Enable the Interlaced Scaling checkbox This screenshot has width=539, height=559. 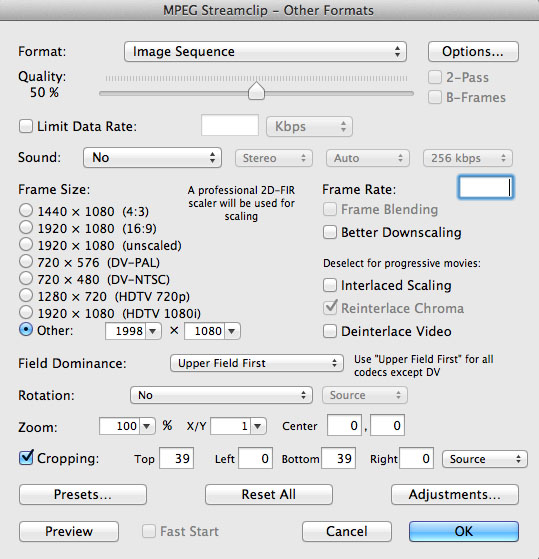tap(330, 285)
